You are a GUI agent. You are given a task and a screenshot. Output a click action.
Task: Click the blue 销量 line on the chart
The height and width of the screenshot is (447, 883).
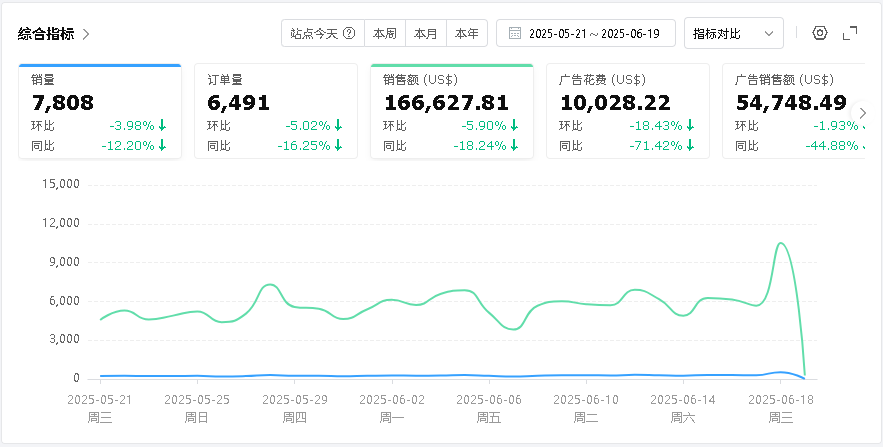400,375
